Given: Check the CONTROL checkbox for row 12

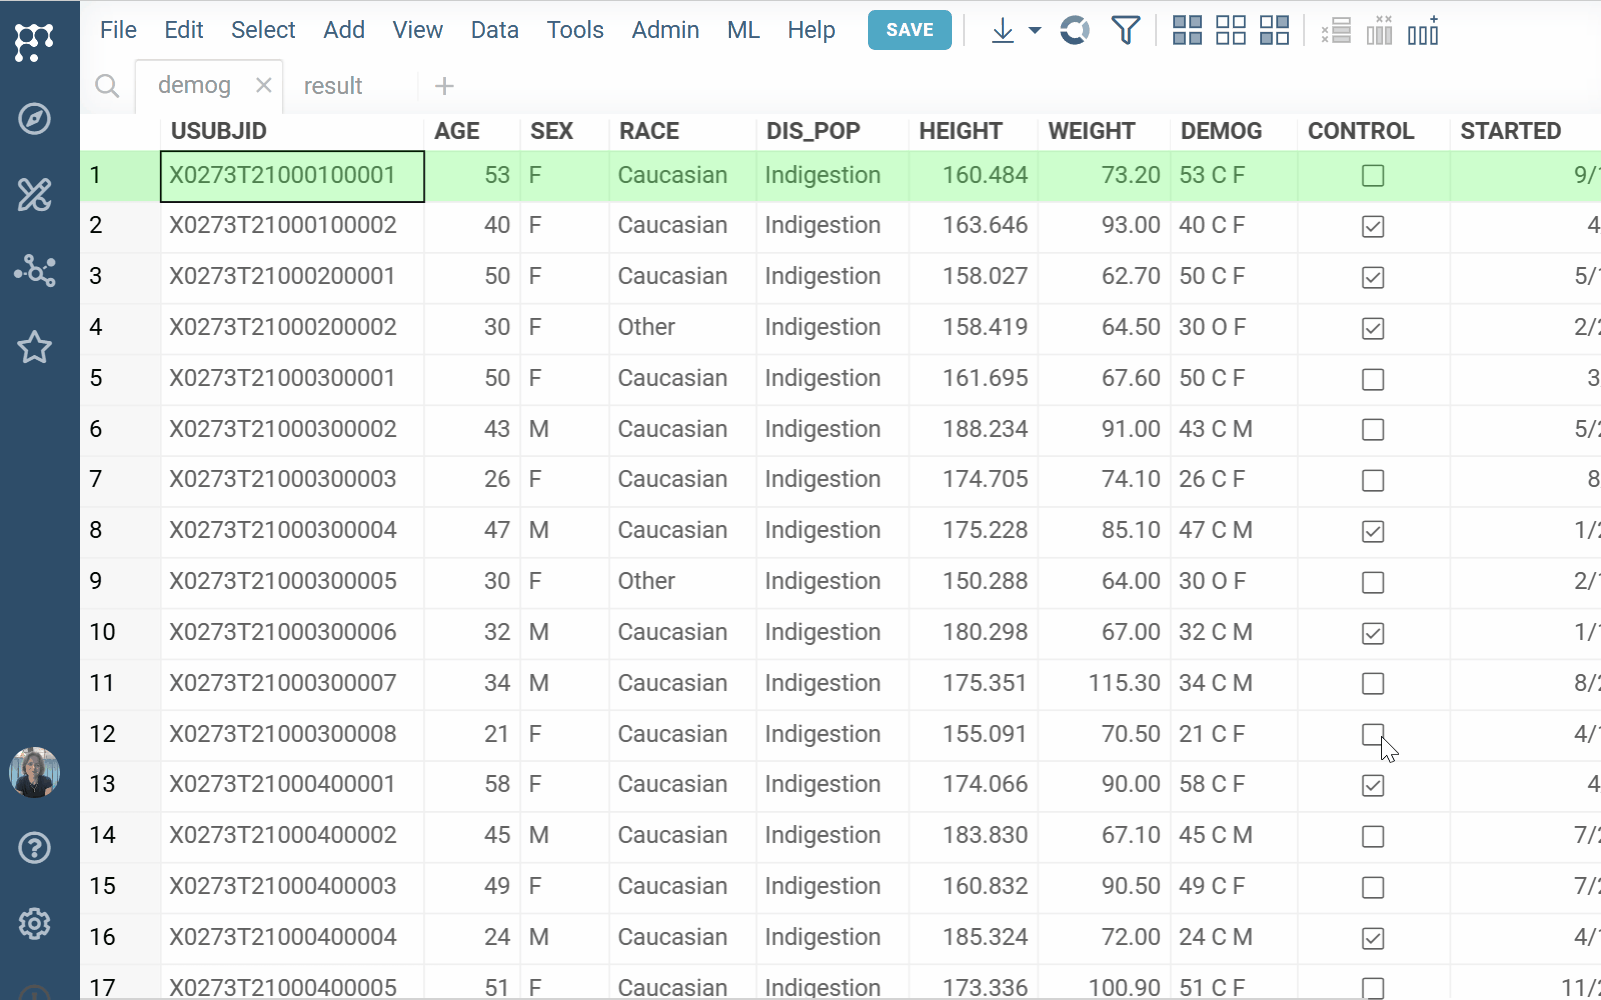Looking at the screenshot, I should [x=1372, y=735].
